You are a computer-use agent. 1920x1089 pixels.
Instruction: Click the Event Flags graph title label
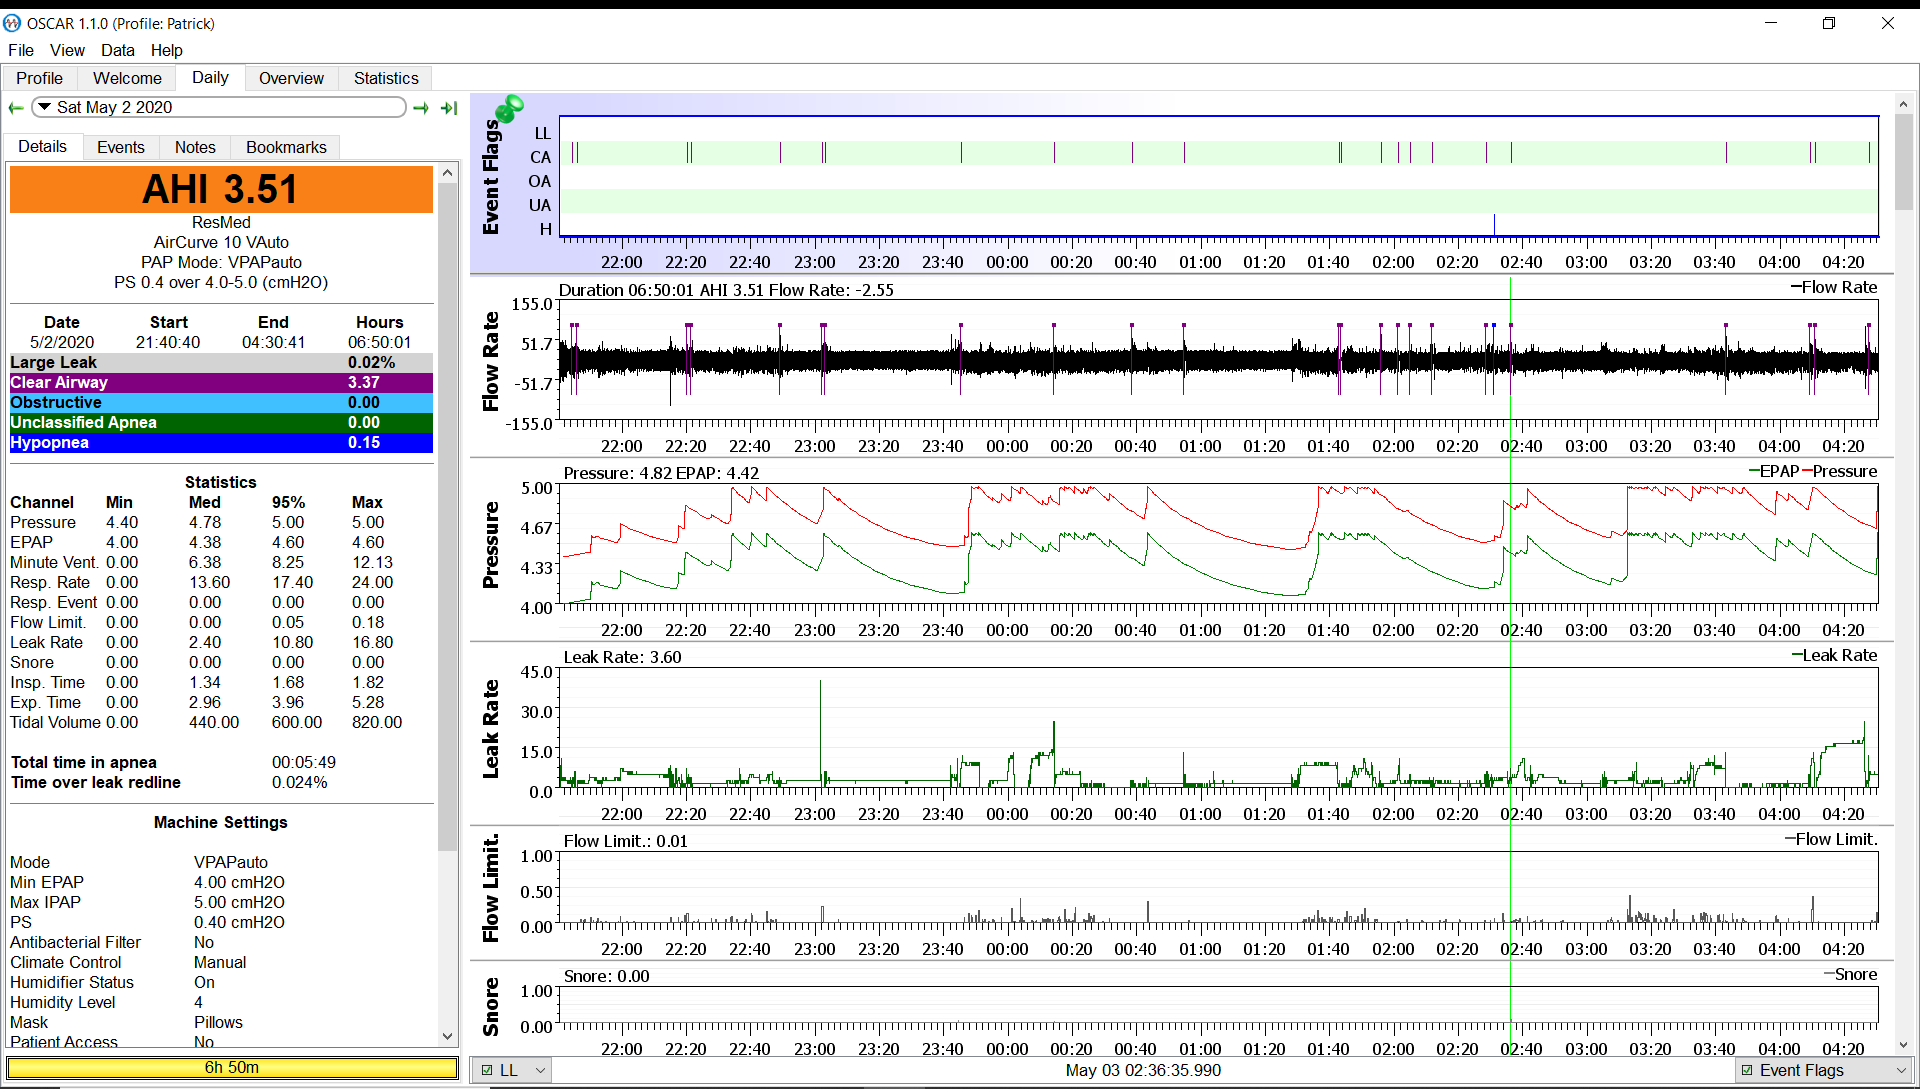click(490, 177)
